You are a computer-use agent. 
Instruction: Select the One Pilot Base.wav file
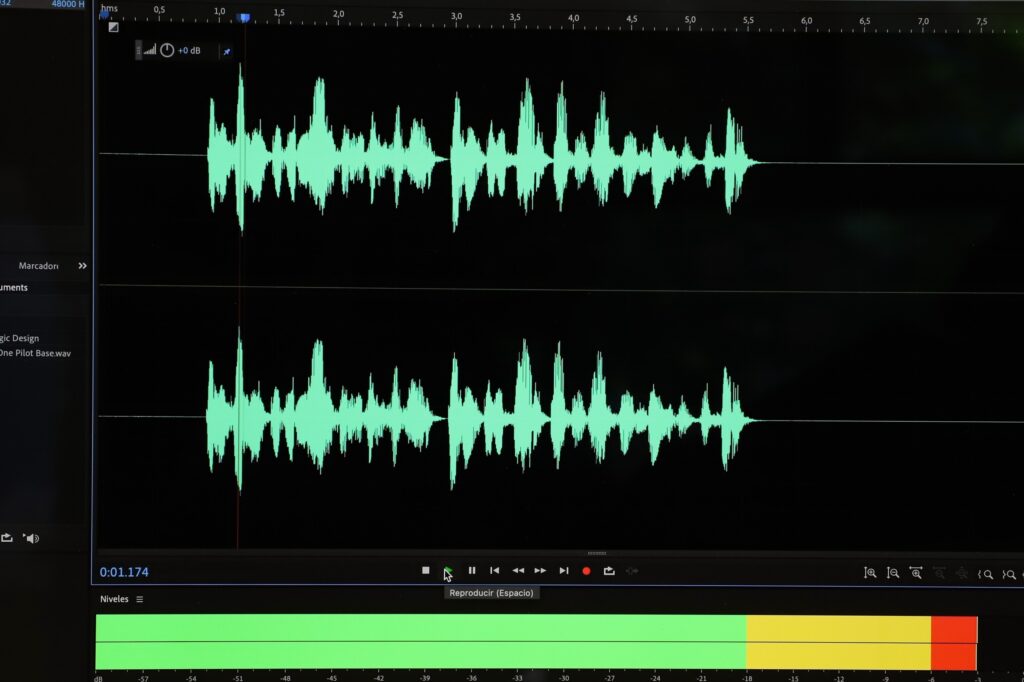pyautogui.click(x=36, y=353)
